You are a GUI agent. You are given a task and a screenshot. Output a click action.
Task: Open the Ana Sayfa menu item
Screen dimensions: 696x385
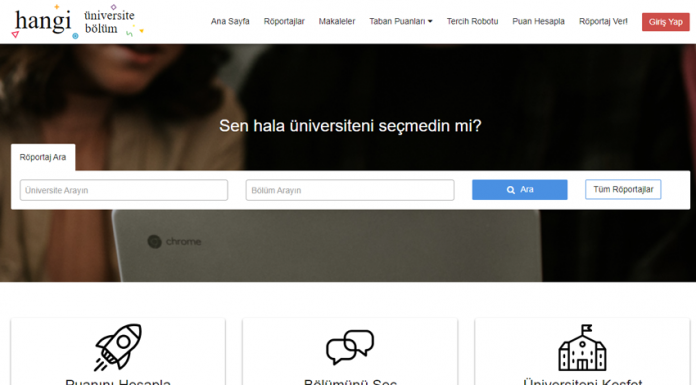tap(230, 21)
